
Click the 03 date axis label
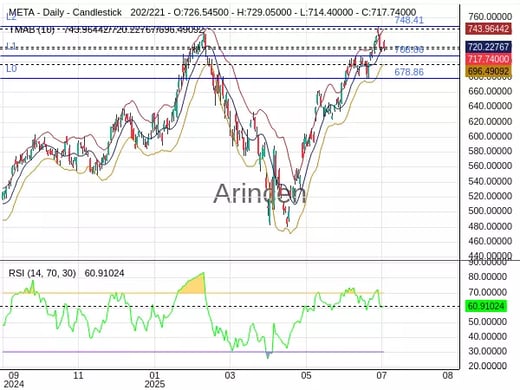(x=230, y=376)
